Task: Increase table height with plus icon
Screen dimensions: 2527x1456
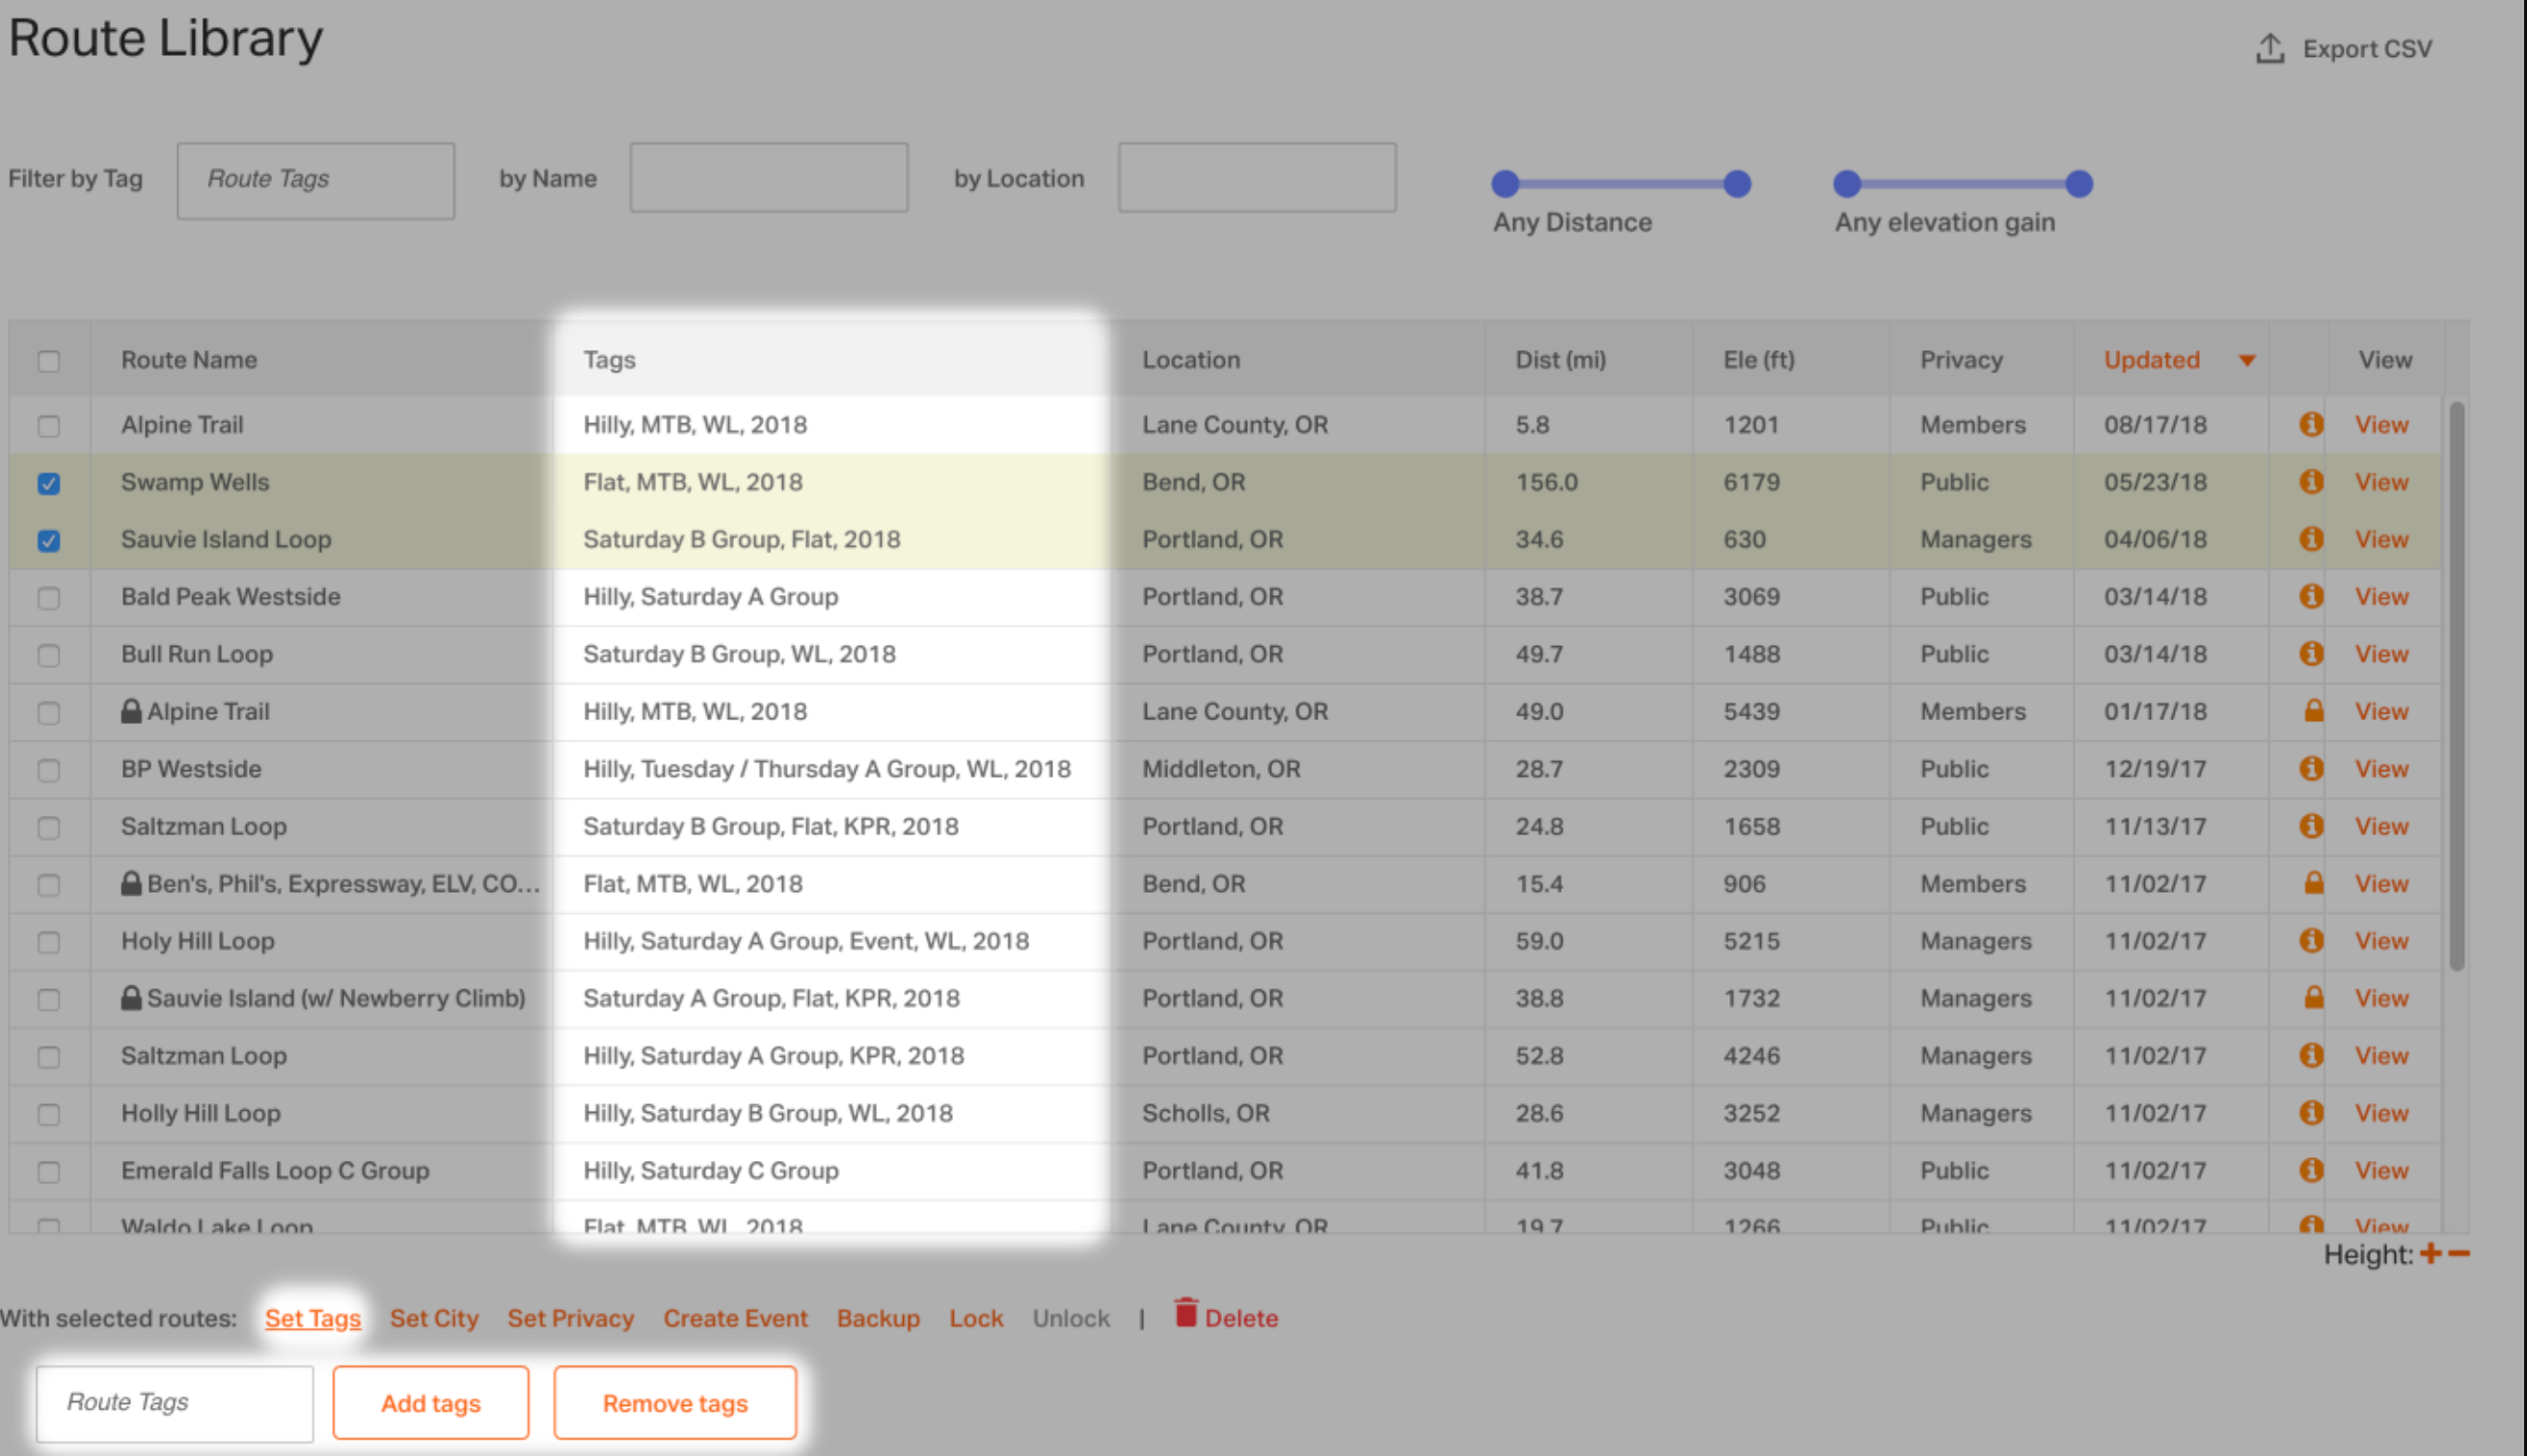Action: pyautogui.click(x=2431, y=1253)
